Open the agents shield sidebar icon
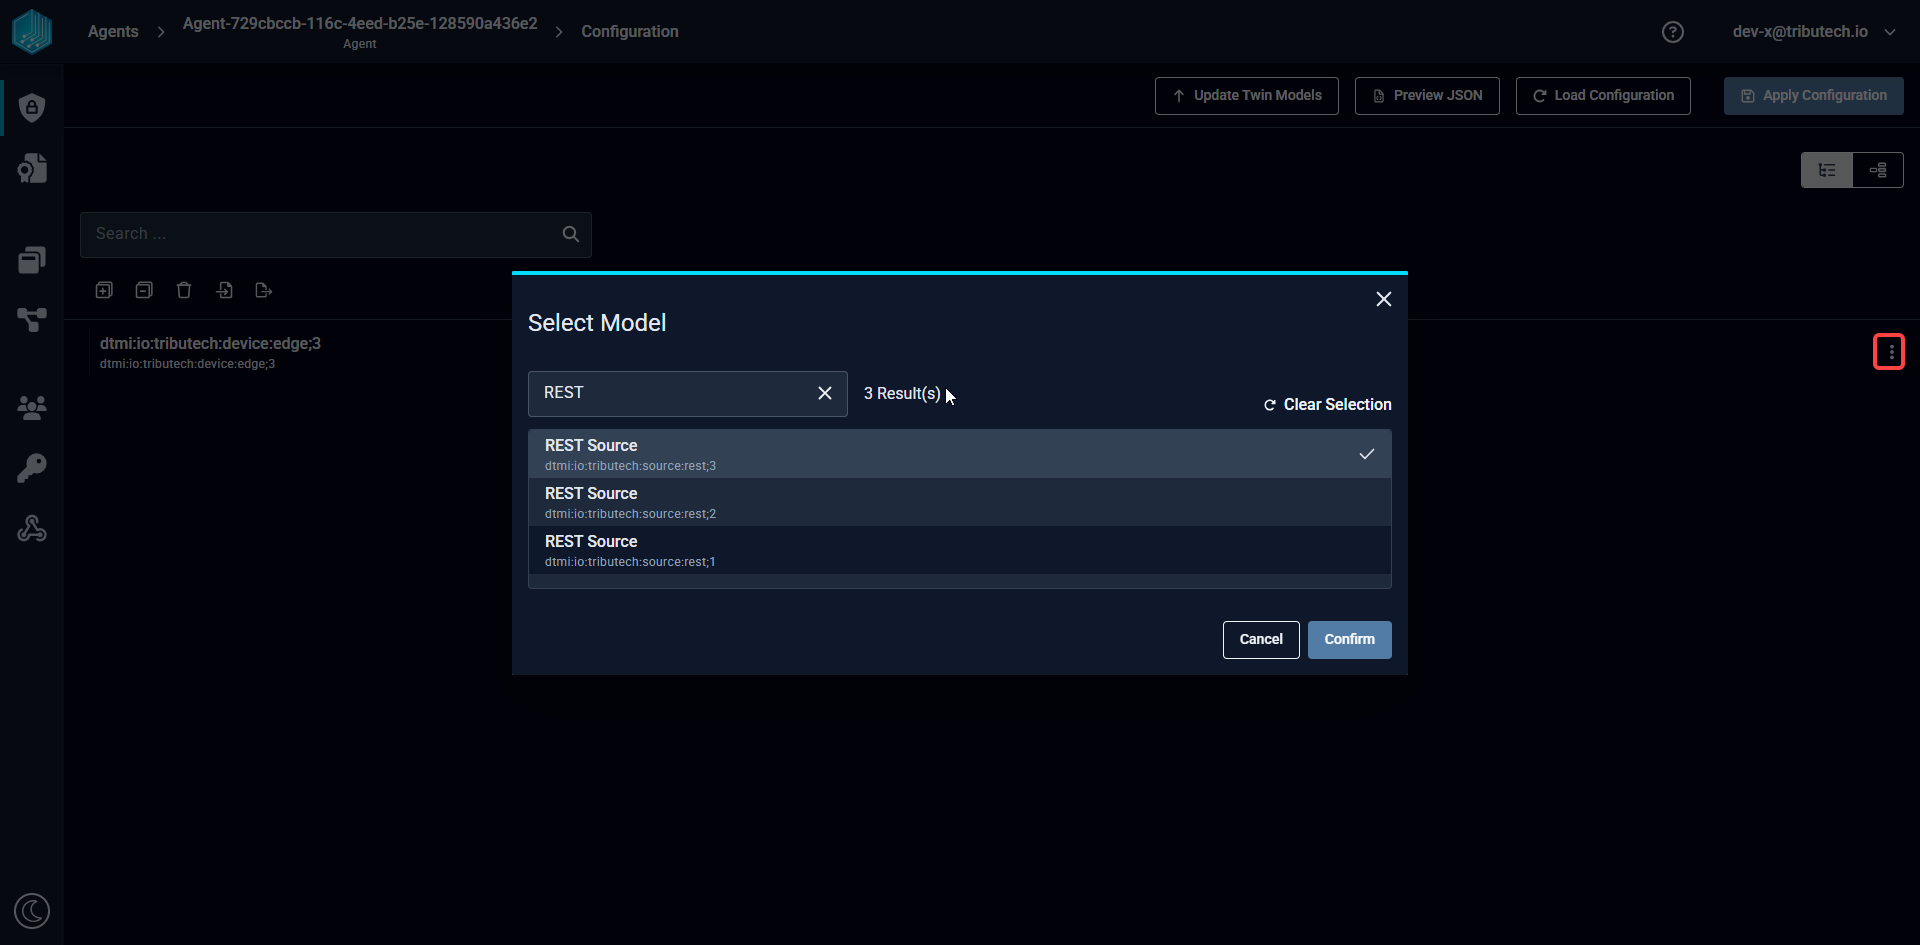This screenshot has width=1920, height=945. 32,107
